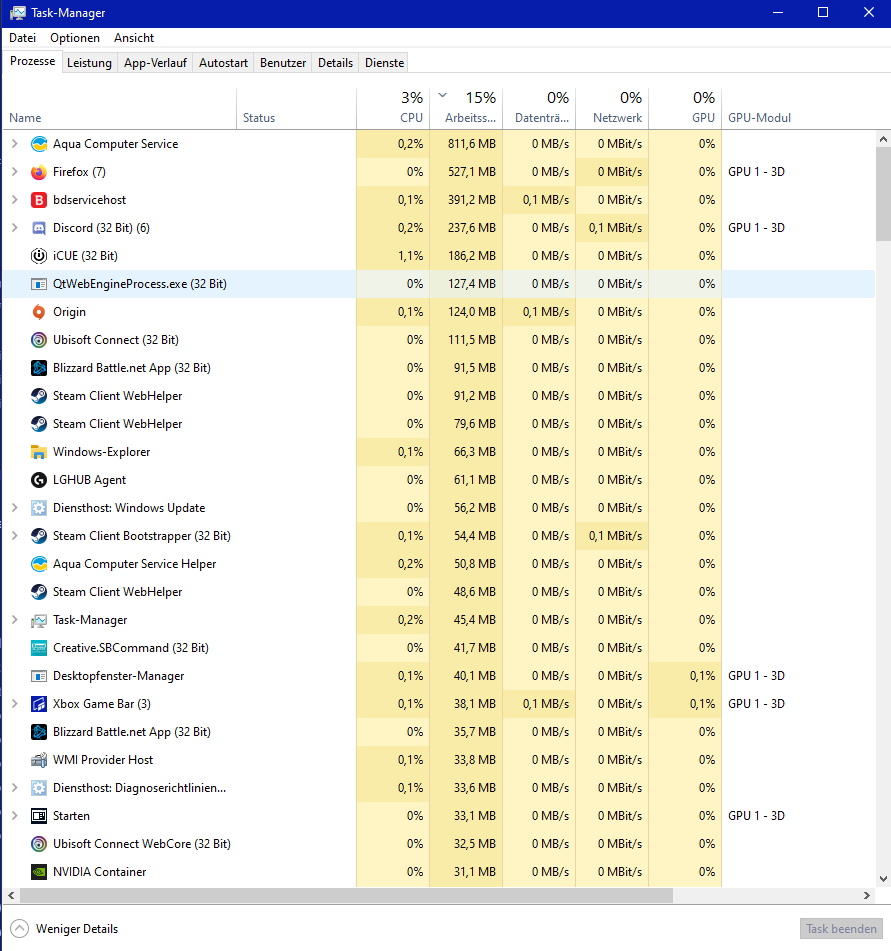Select the Discord icon in process list

pos(39,228)
